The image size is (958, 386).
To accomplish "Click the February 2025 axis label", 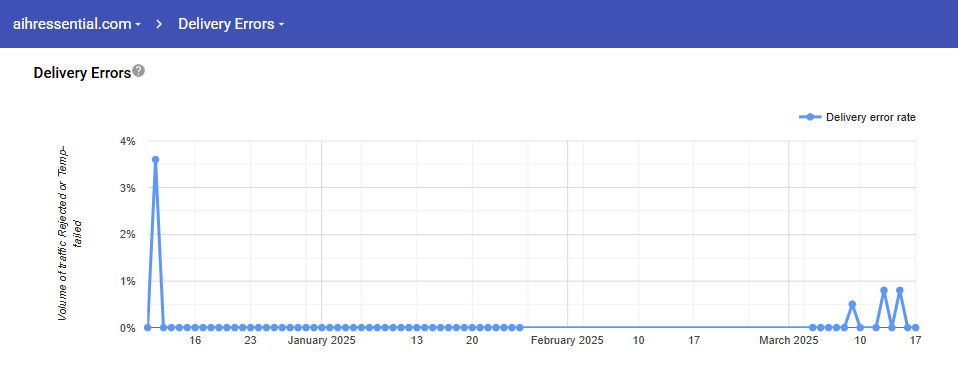I will coord(567,341).
